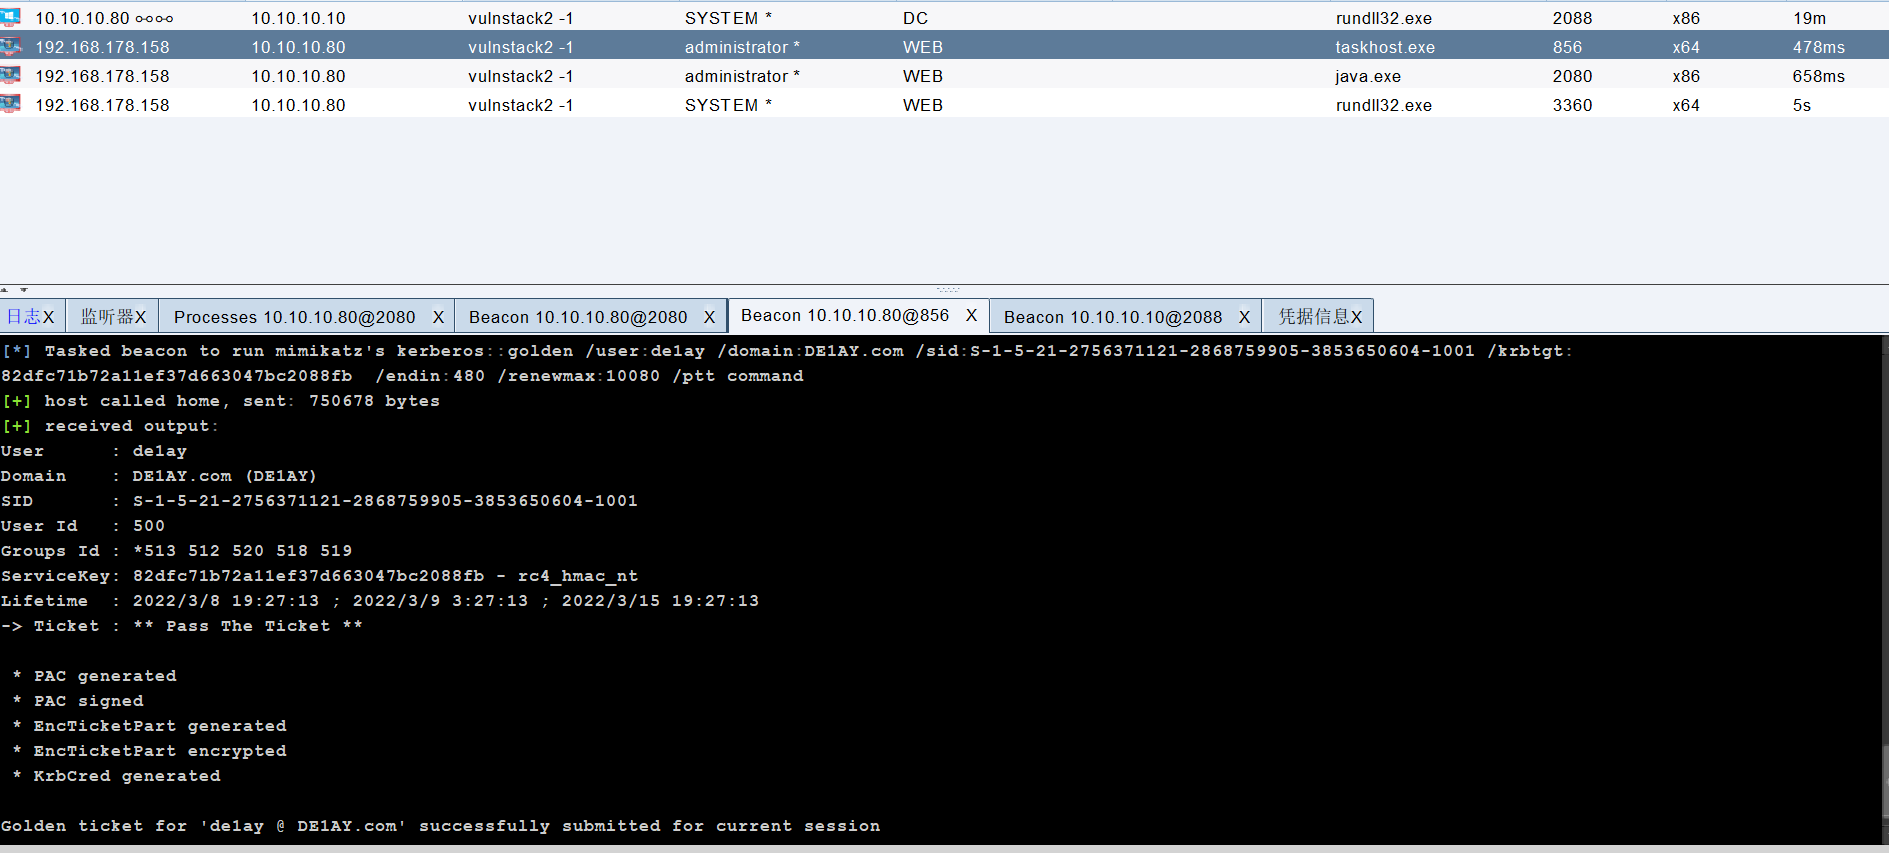Click the console vertical scrollbar
Viewport: 1889px width, 853px height.
(1884, 590)
